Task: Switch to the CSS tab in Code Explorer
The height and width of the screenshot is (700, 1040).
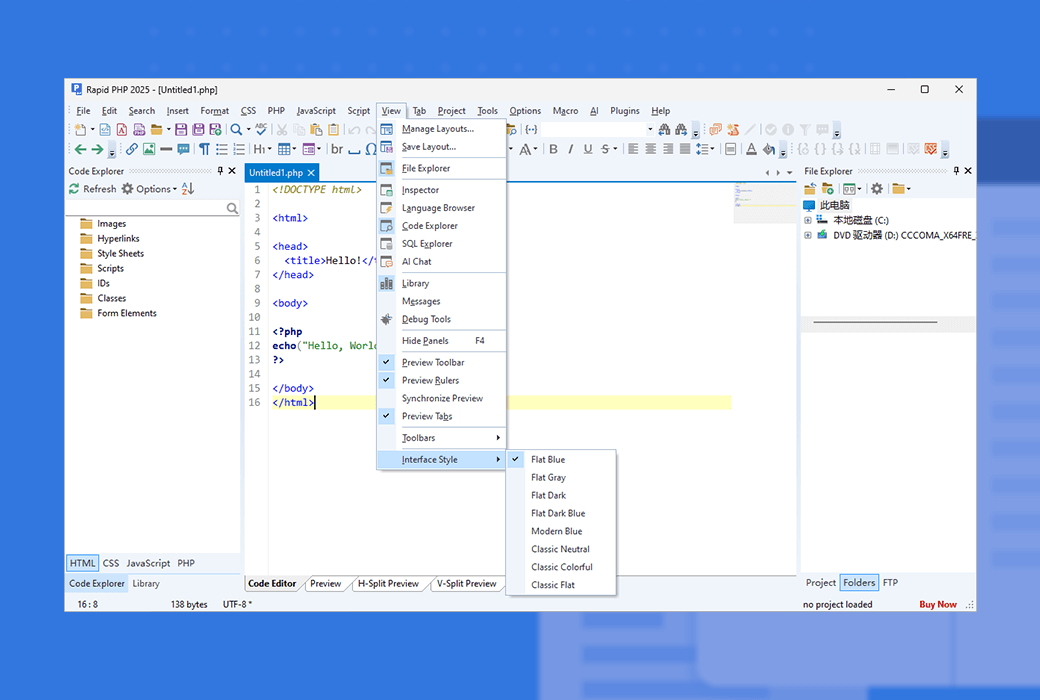Action: [x=111, y=563]
